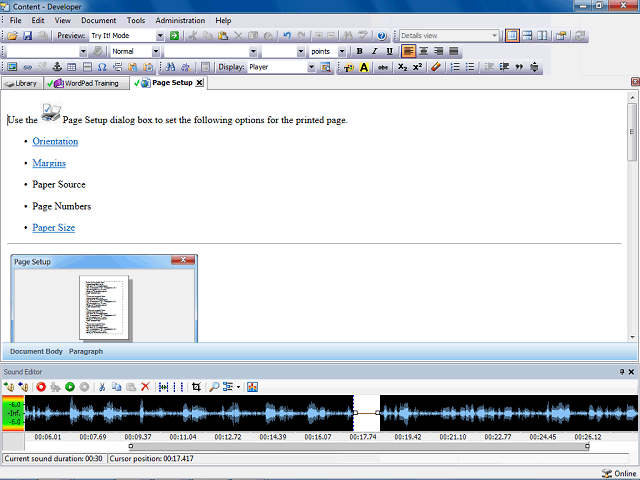
Task: Insert a table with the grid icon
Action: click(71, 67)
